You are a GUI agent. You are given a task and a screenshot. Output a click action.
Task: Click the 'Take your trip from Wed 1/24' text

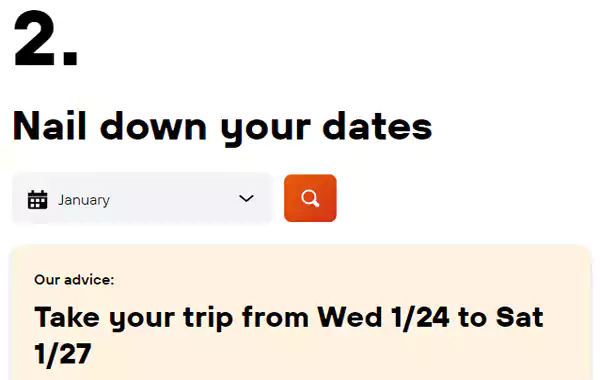[242, 318]
